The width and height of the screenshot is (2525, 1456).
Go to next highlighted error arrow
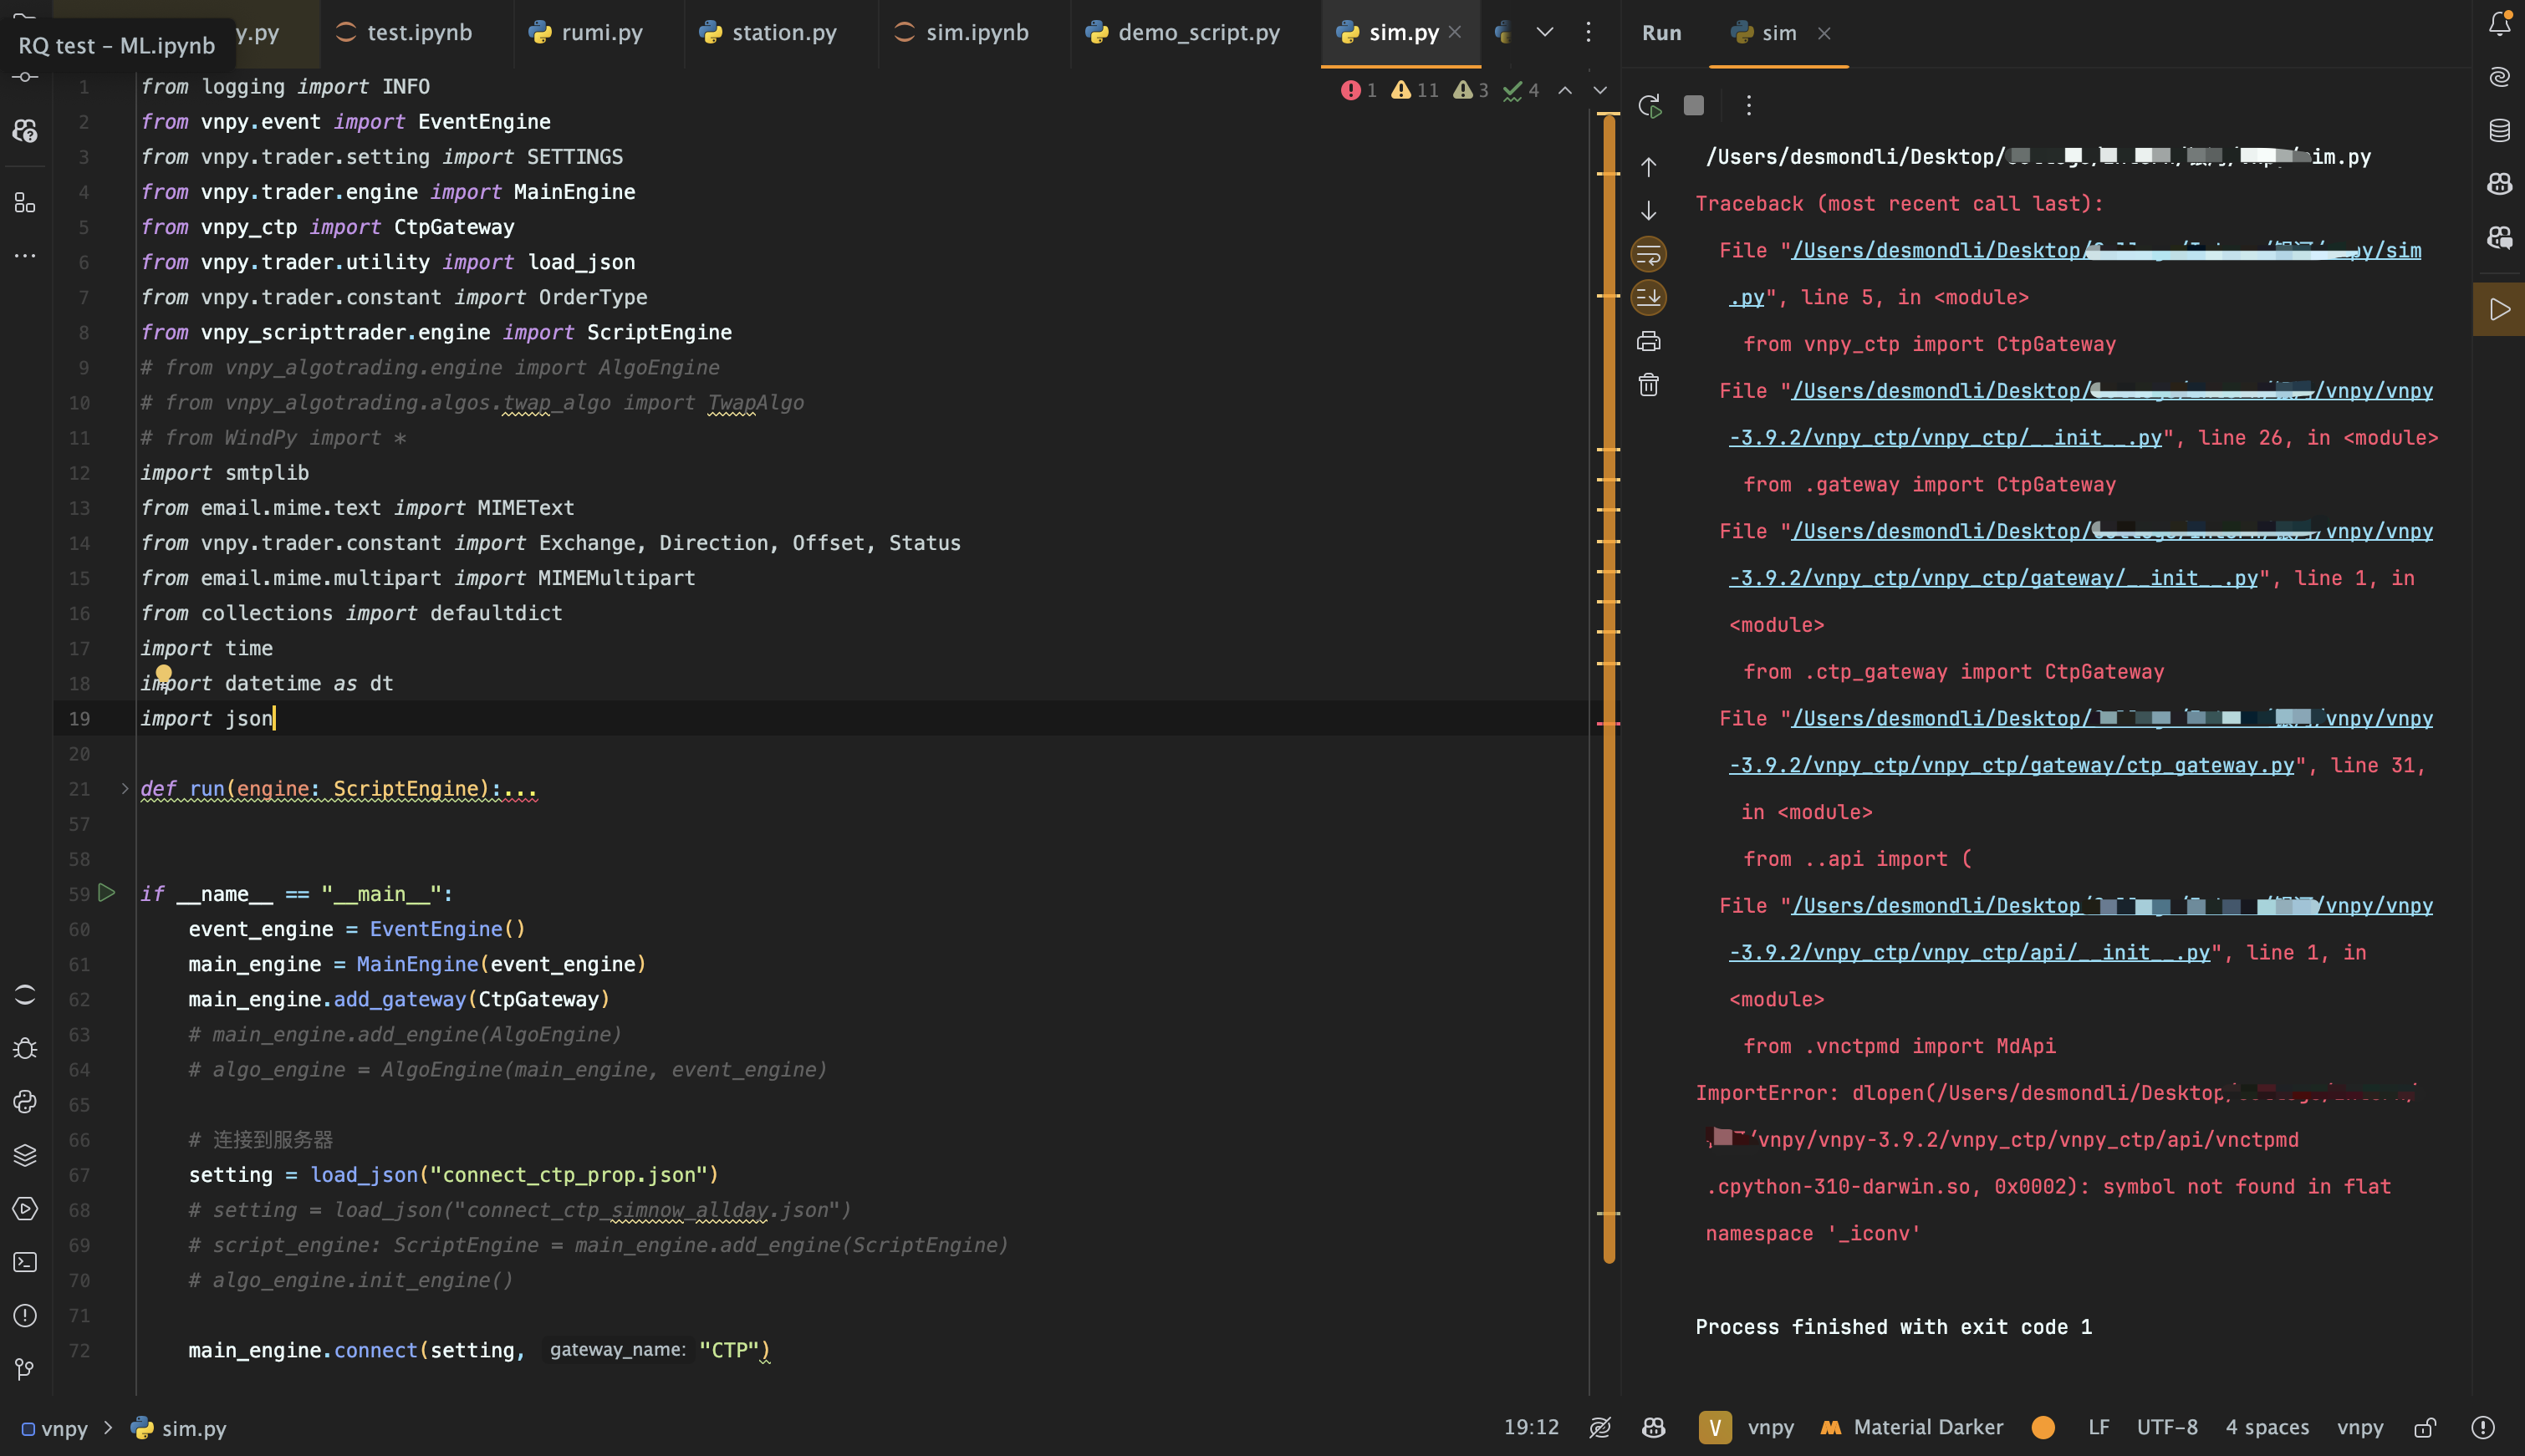[1600, 90]
